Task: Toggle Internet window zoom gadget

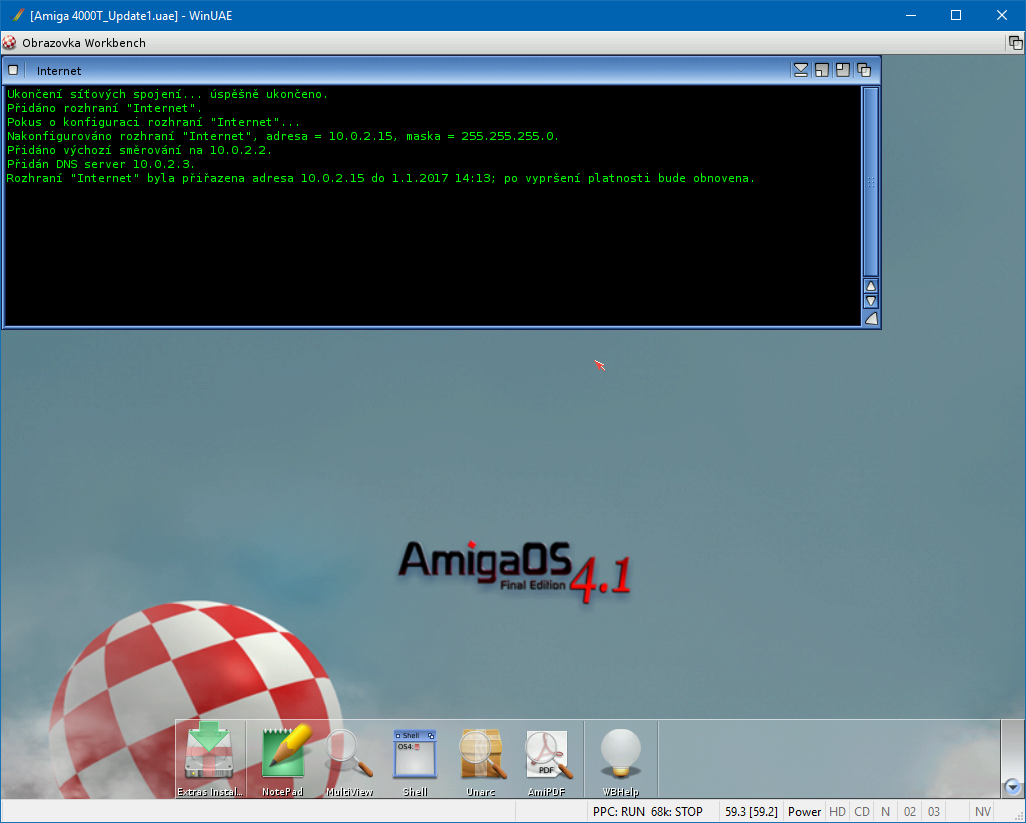Action: 843,70
